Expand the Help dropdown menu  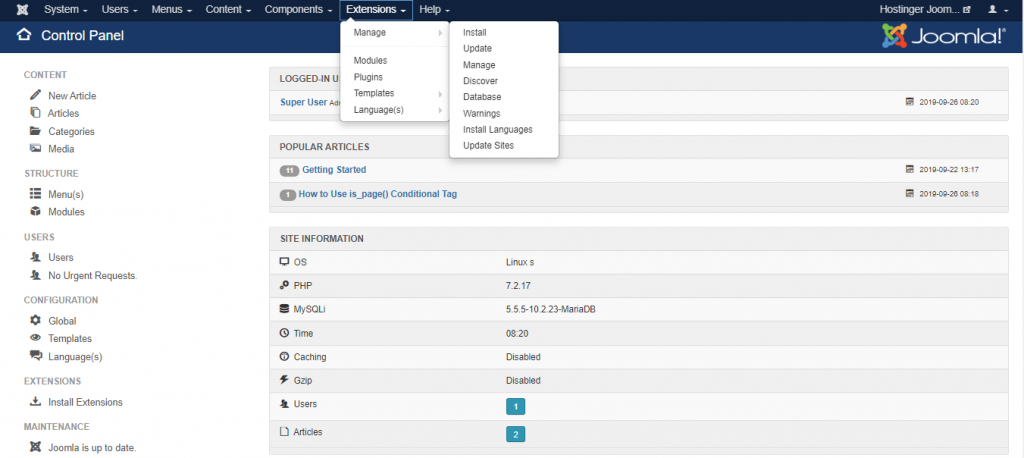click(434, 9)
